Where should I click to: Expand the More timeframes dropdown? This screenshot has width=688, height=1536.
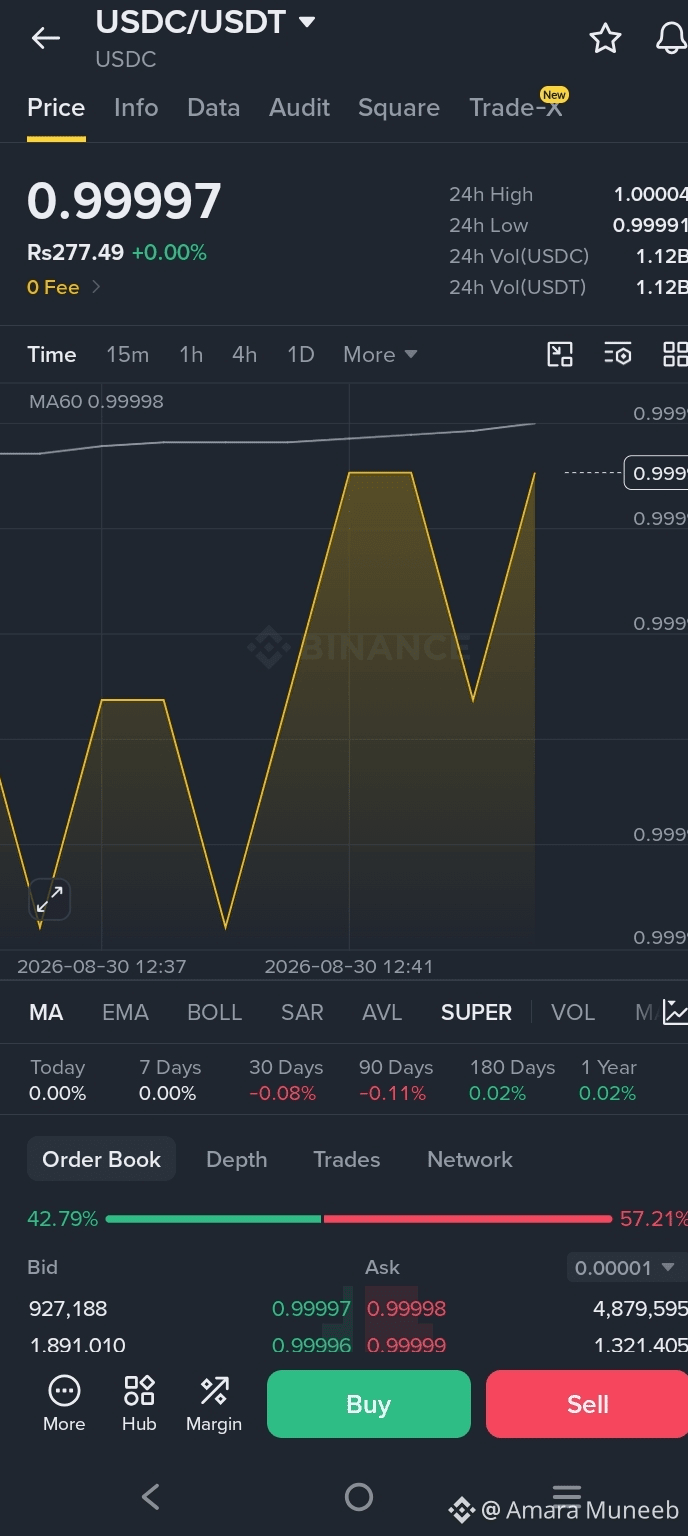point(380,354)
